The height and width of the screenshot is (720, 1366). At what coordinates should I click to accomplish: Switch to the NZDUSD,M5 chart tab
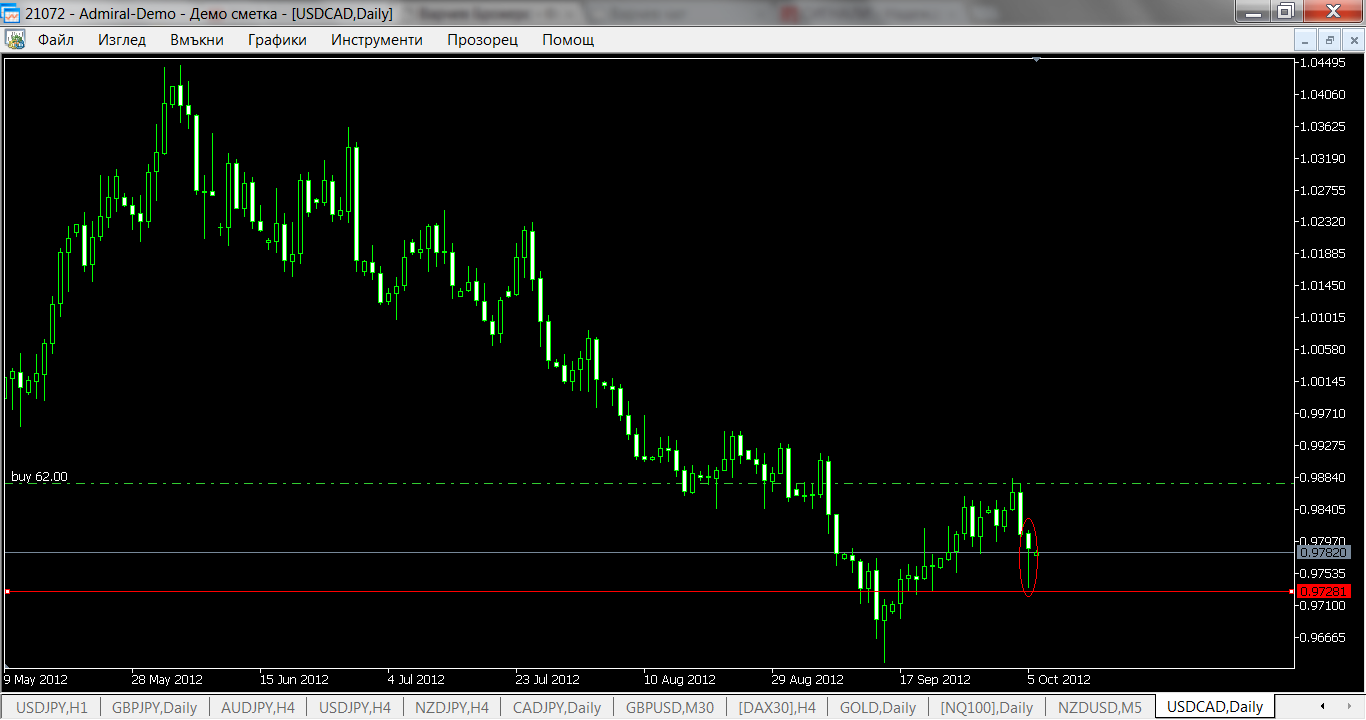point(1100,708)
